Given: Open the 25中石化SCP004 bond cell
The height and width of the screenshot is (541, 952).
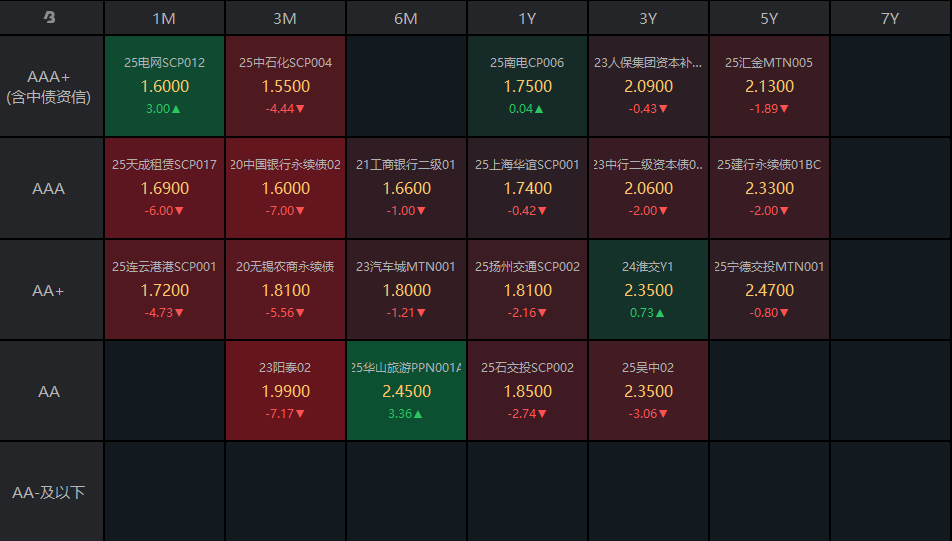Looking at the screenshot, I should pyautogui.click(x=285, y=86).
